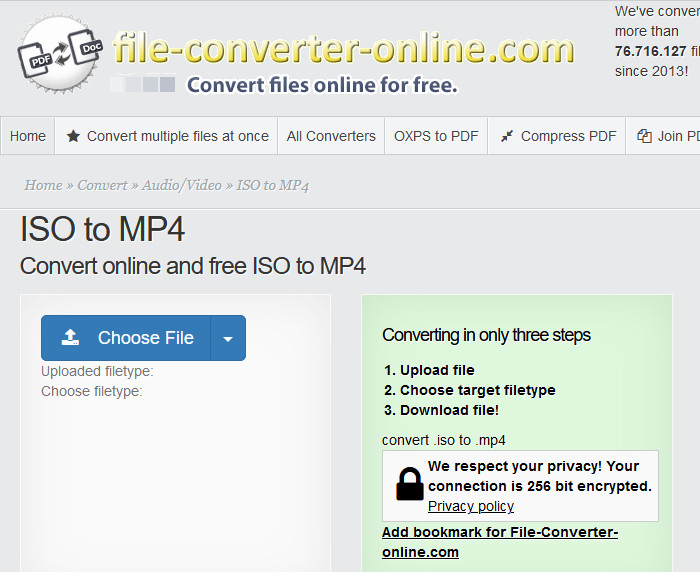Click the Join PDF pages icon
Image resolution: width=700 pixels, height=572 pixels.
tap(644, 136)
